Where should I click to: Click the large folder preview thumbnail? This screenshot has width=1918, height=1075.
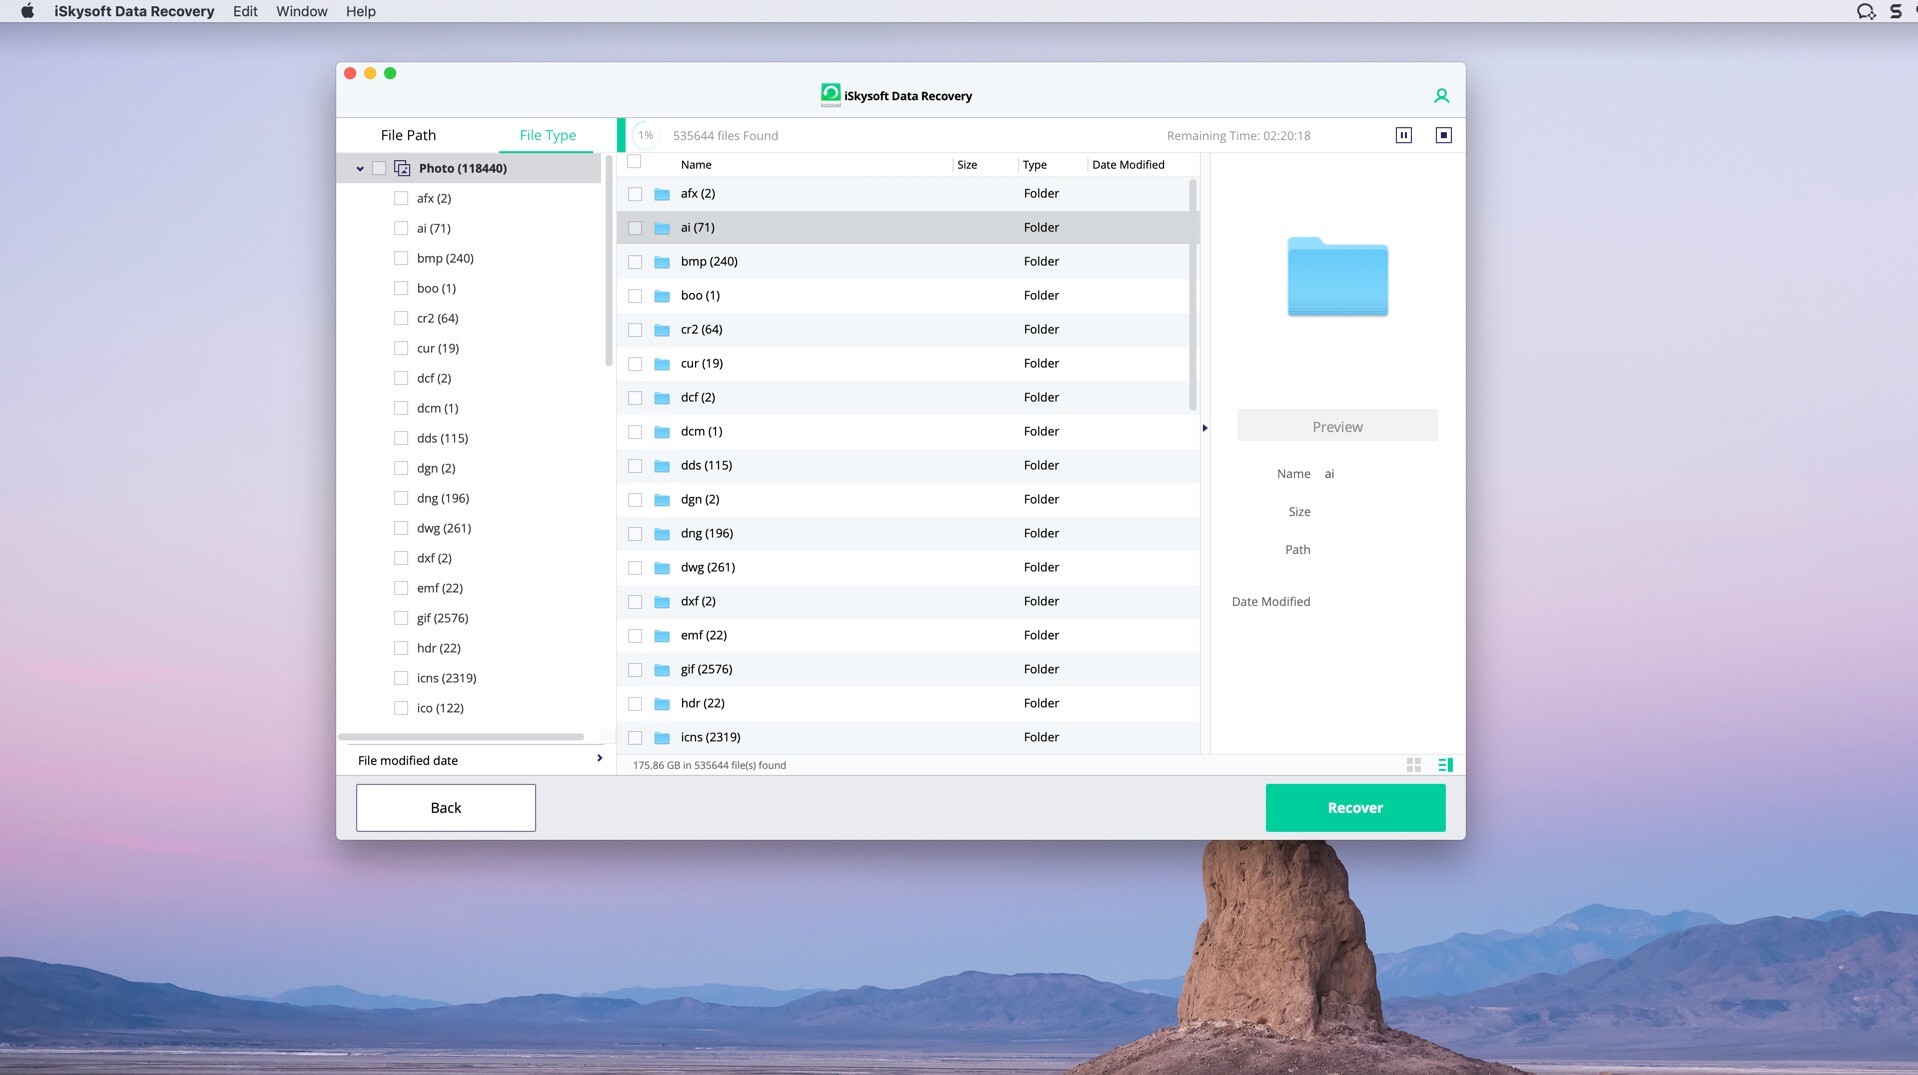[x=1337, y=276]
